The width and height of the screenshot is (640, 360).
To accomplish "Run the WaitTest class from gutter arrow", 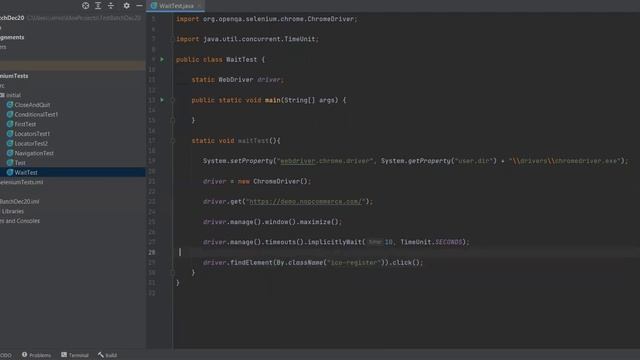I will (x=162, y=60).
